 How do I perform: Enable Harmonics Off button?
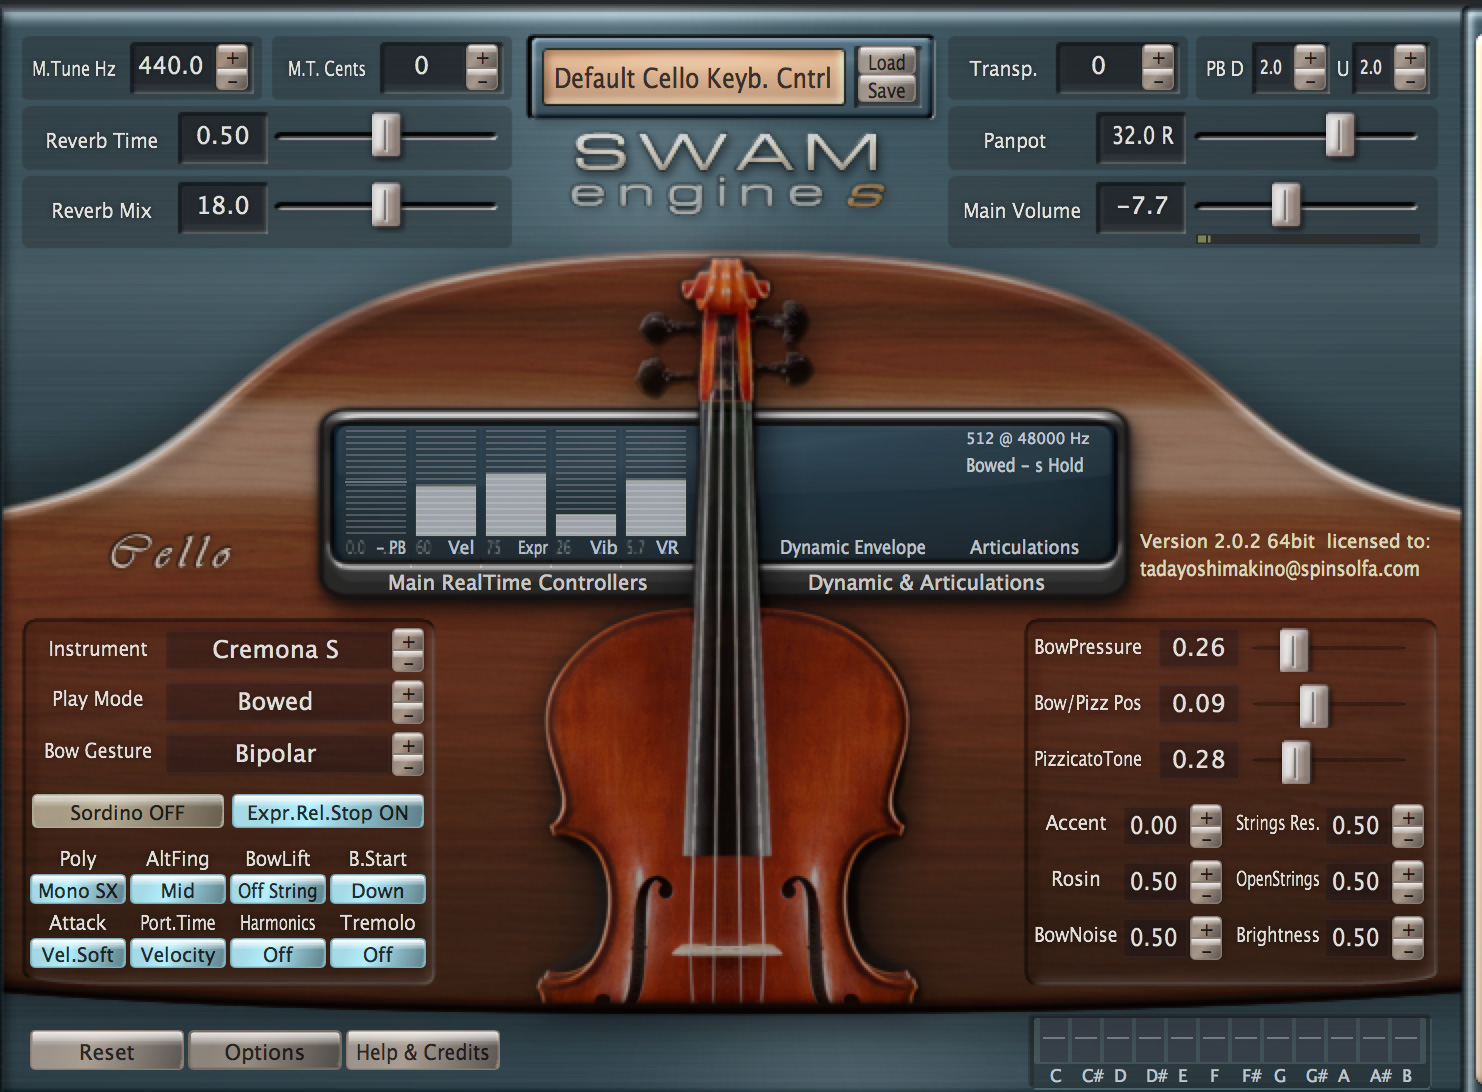pyautogui.click(x=278, y=954)
